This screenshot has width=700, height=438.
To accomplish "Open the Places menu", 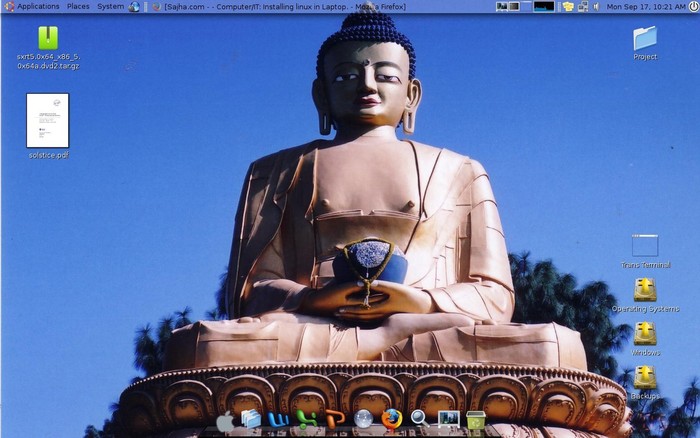I will coord(78,6).
